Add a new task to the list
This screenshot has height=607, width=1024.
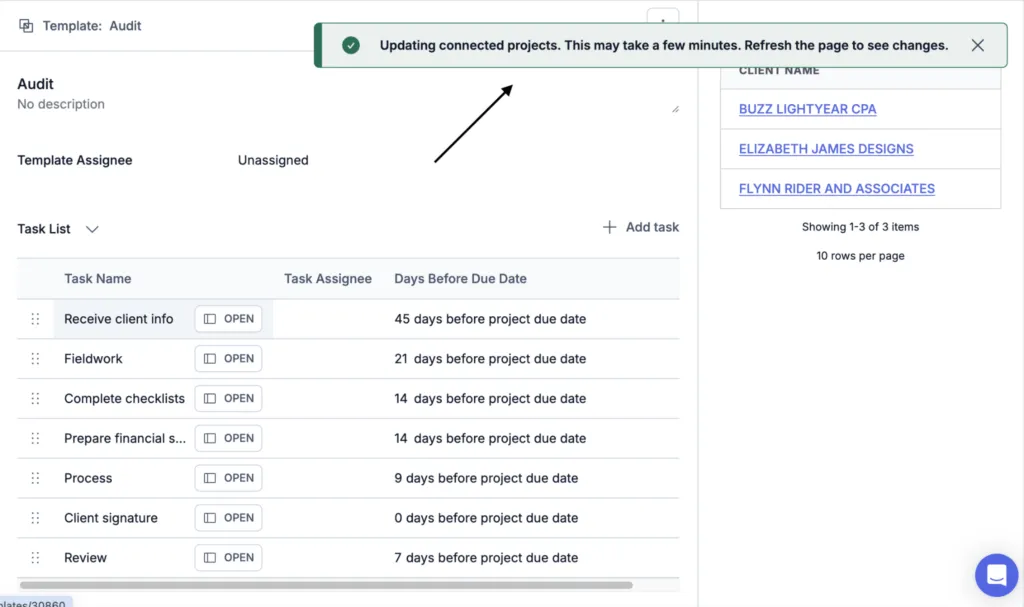coord(641,227)
